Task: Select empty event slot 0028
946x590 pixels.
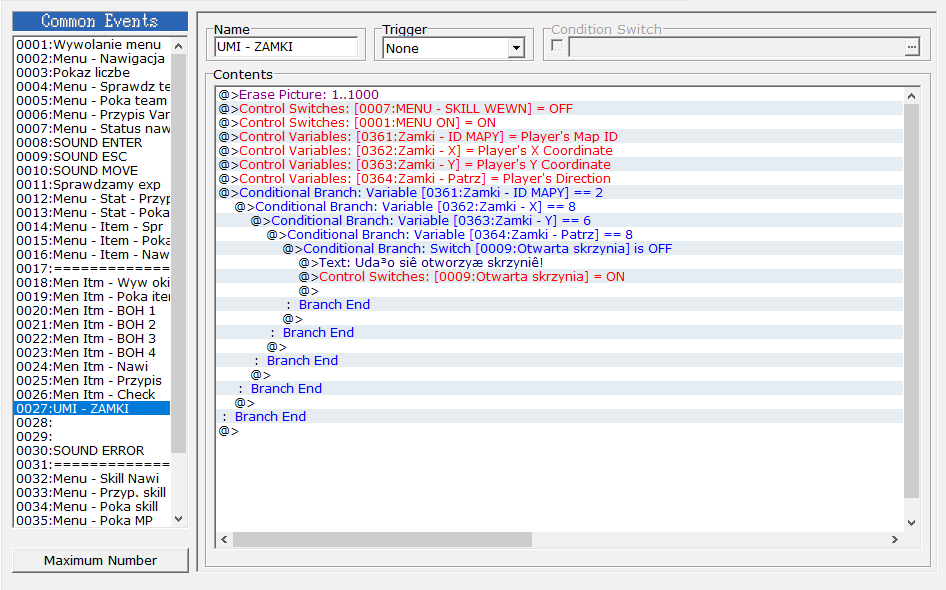Action: pyautogui.click(x=92, y=422)
